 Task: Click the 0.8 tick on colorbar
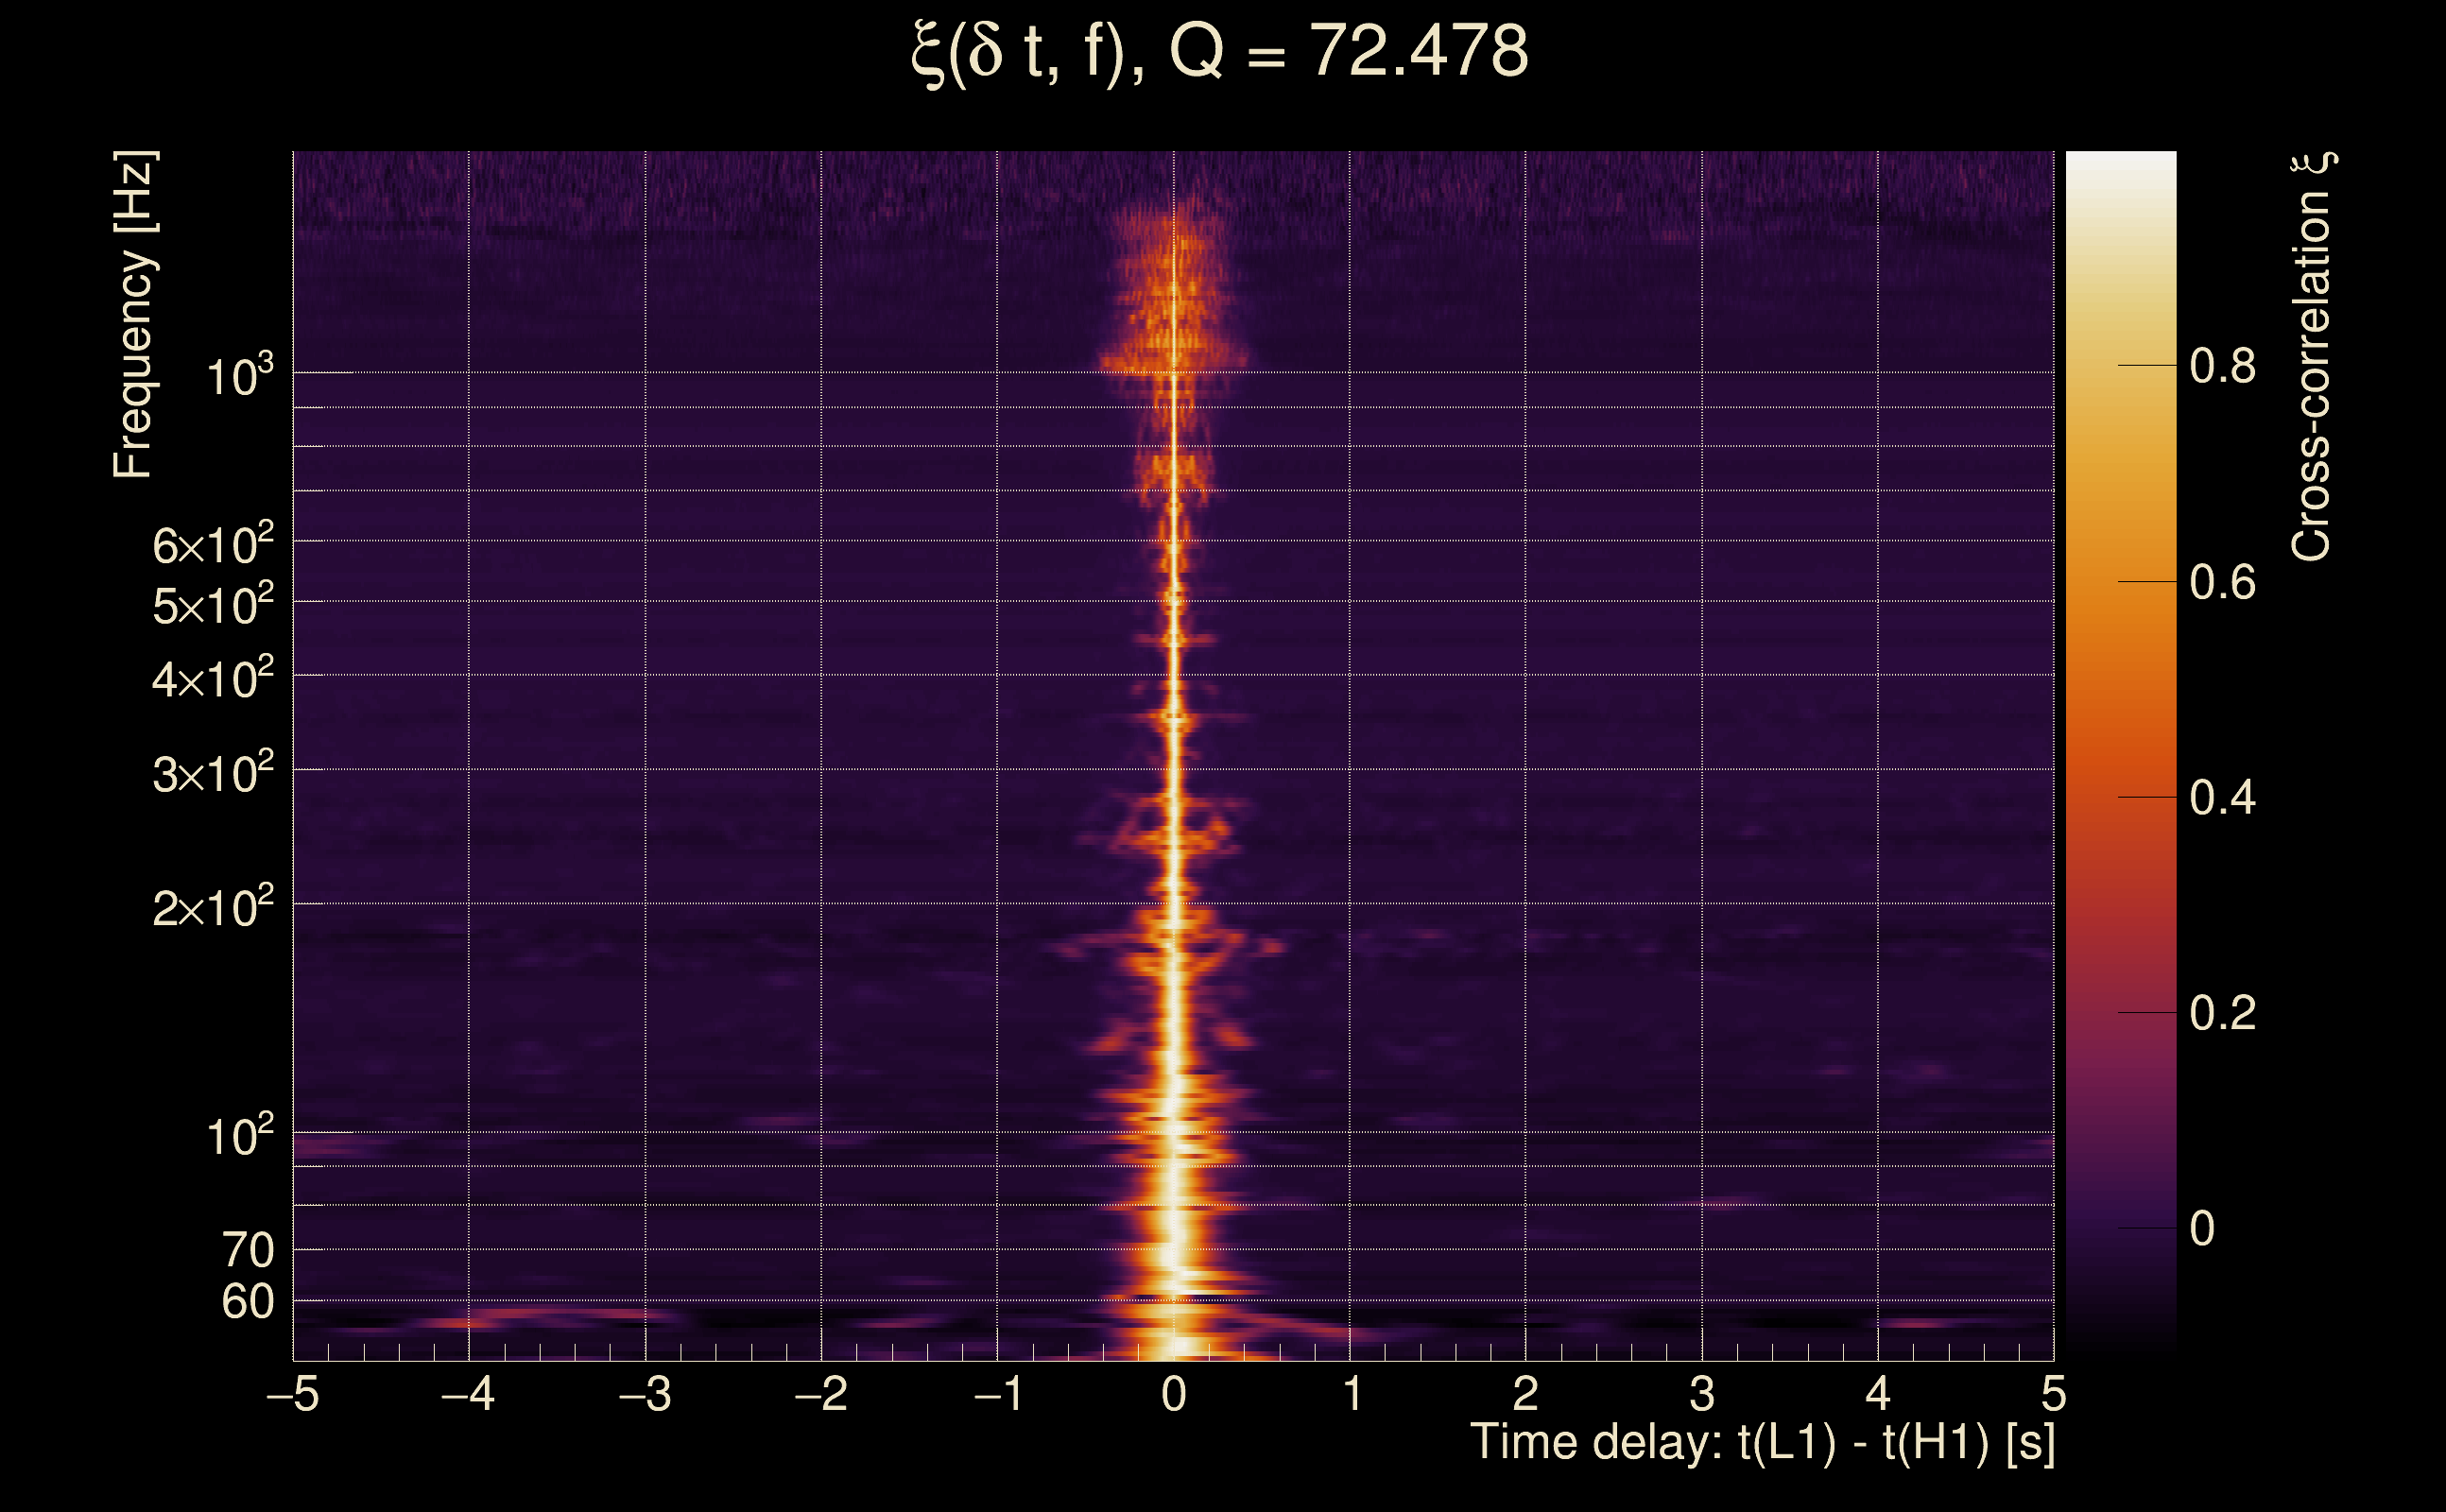click(2222, 366)
